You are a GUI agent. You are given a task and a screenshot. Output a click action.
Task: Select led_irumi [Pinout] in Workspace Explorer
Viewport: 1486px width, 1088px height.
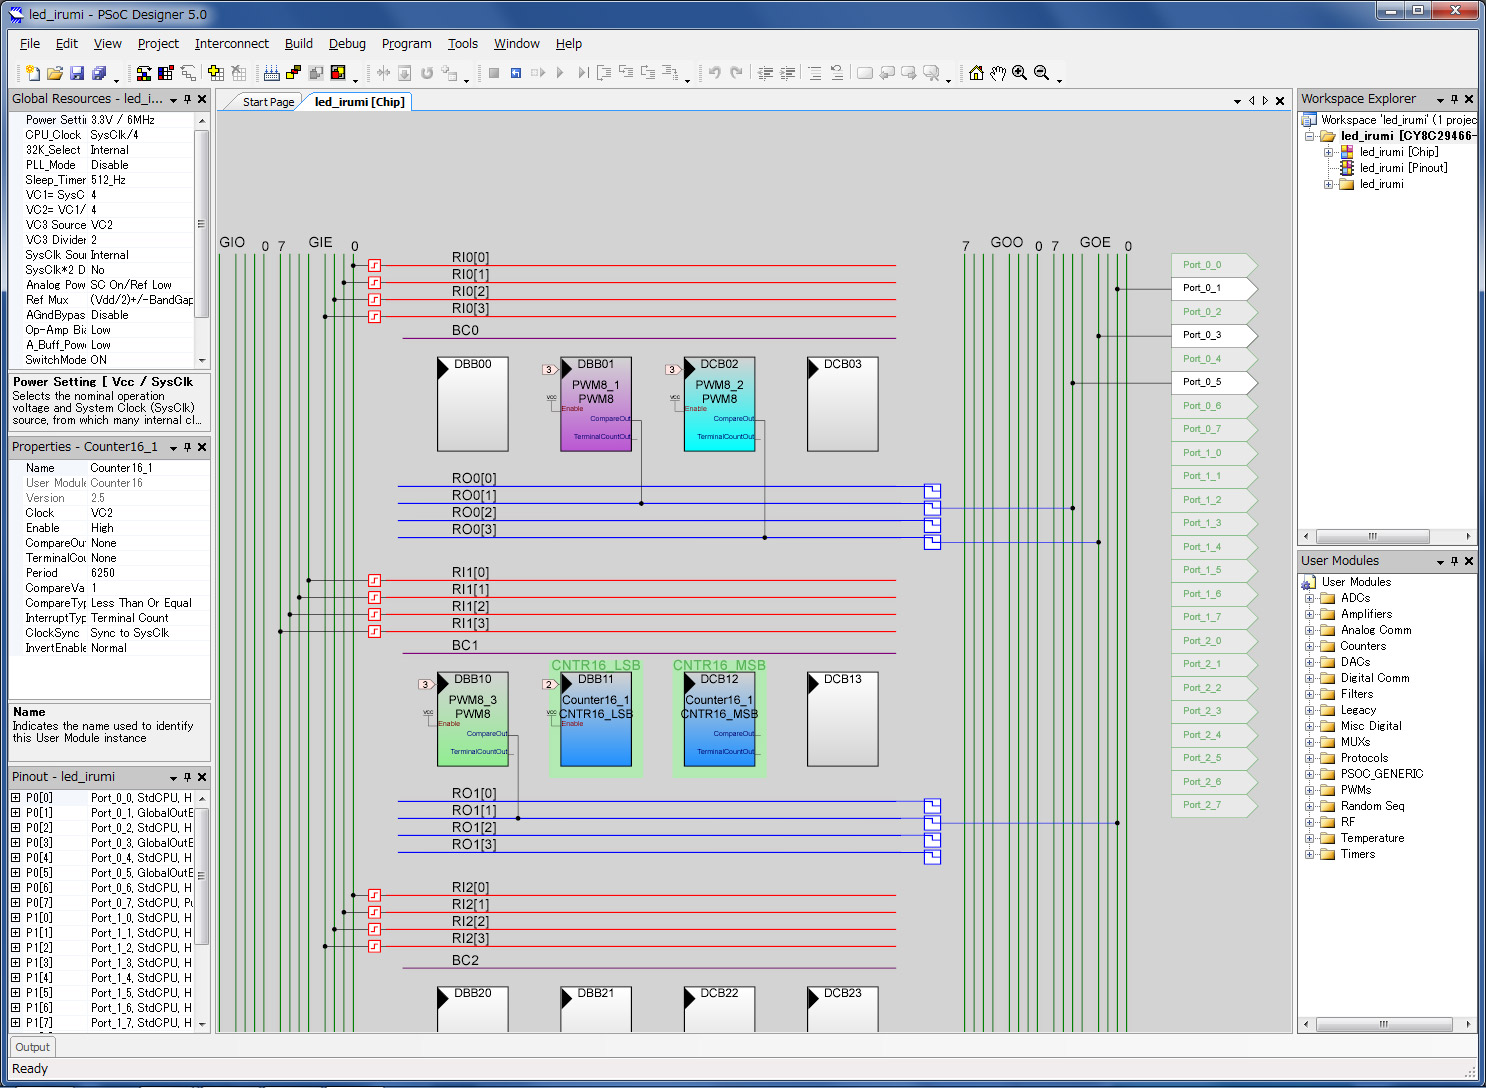[1403, 168]
